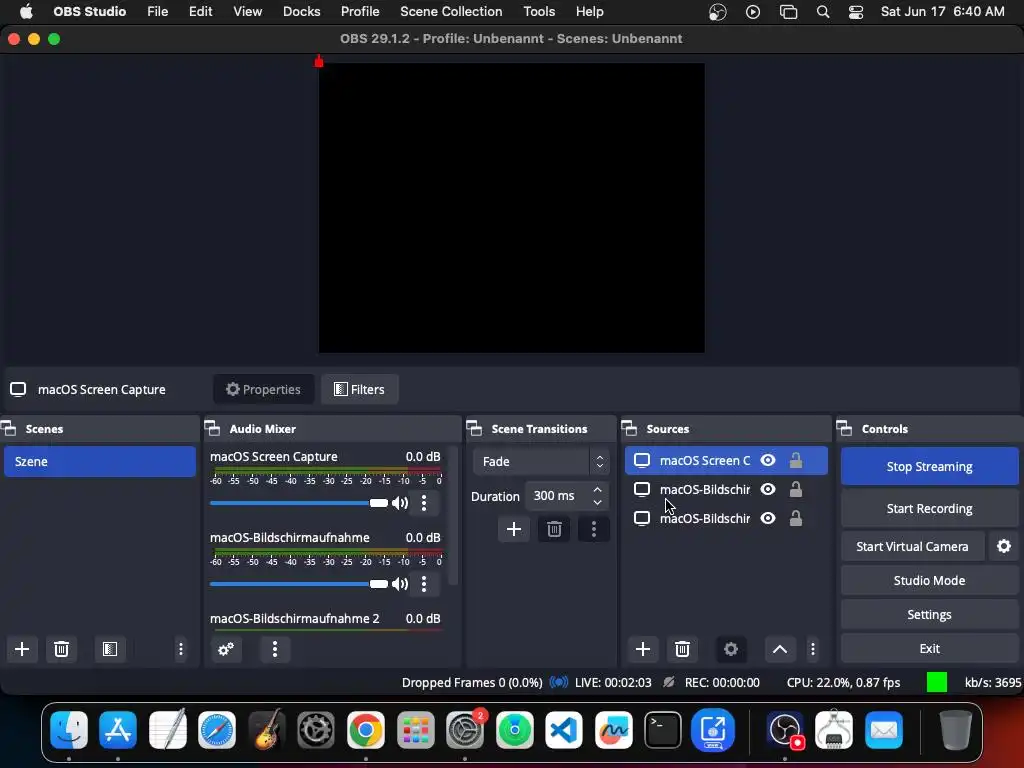Undock the Scenes panel icon
1024x768 pixels.
click(x=9, y=428)
